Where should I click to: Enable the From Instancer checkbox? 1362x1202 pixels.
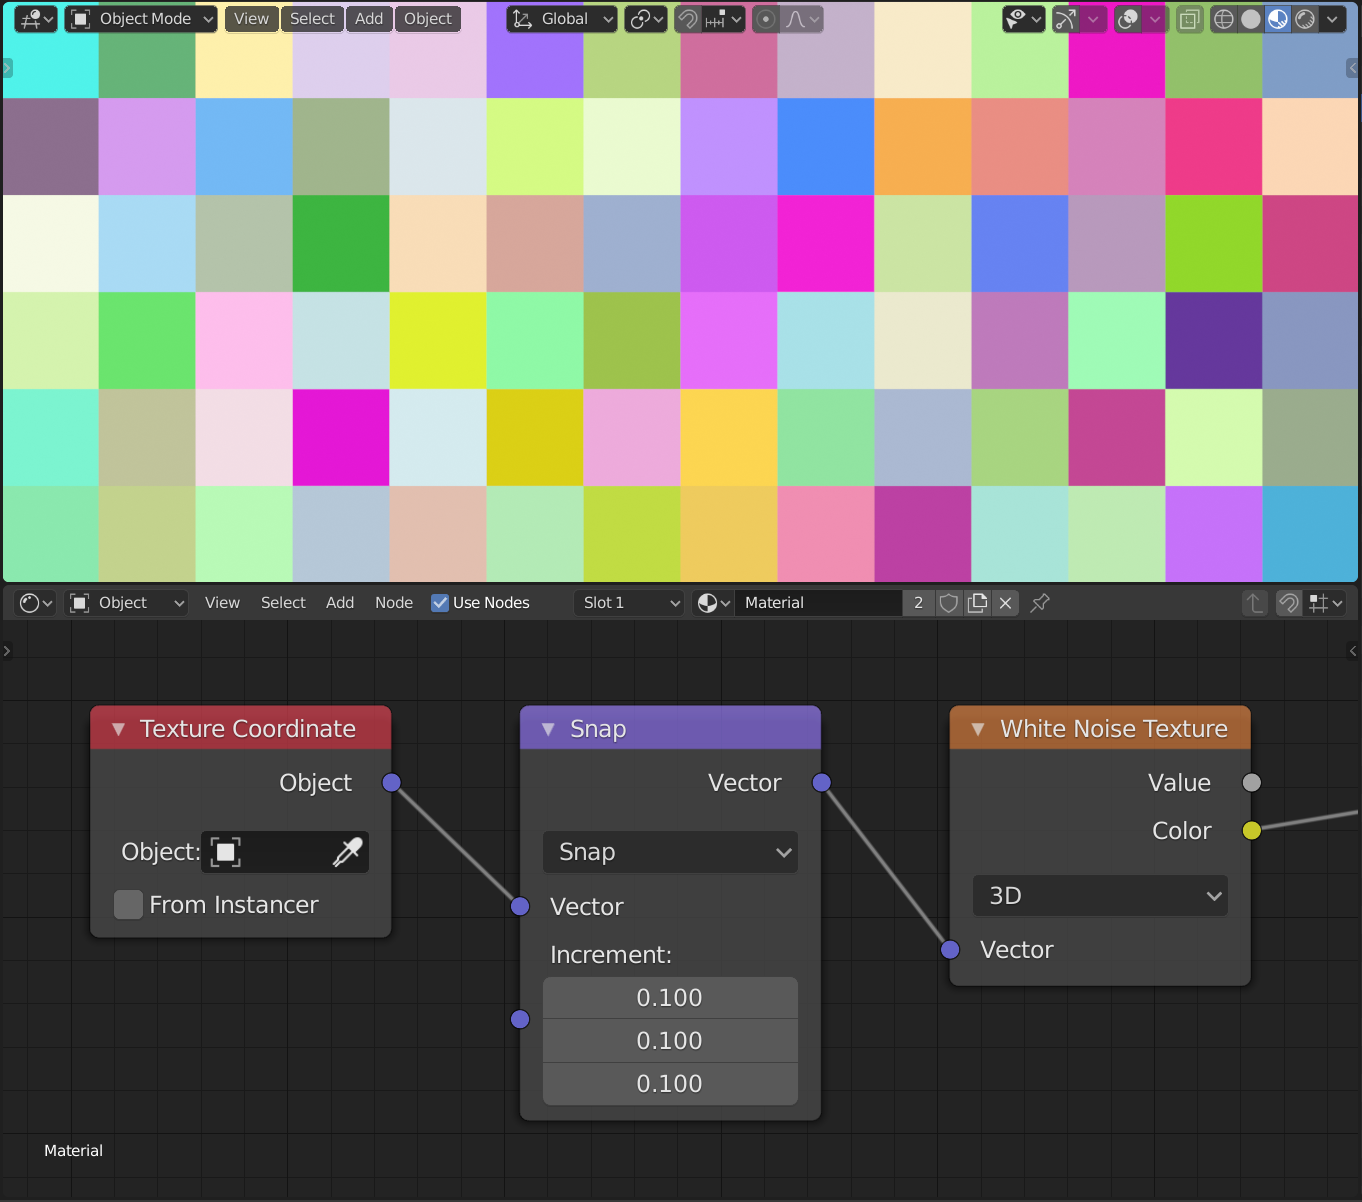pyautogui.click(x=128, y=905)
